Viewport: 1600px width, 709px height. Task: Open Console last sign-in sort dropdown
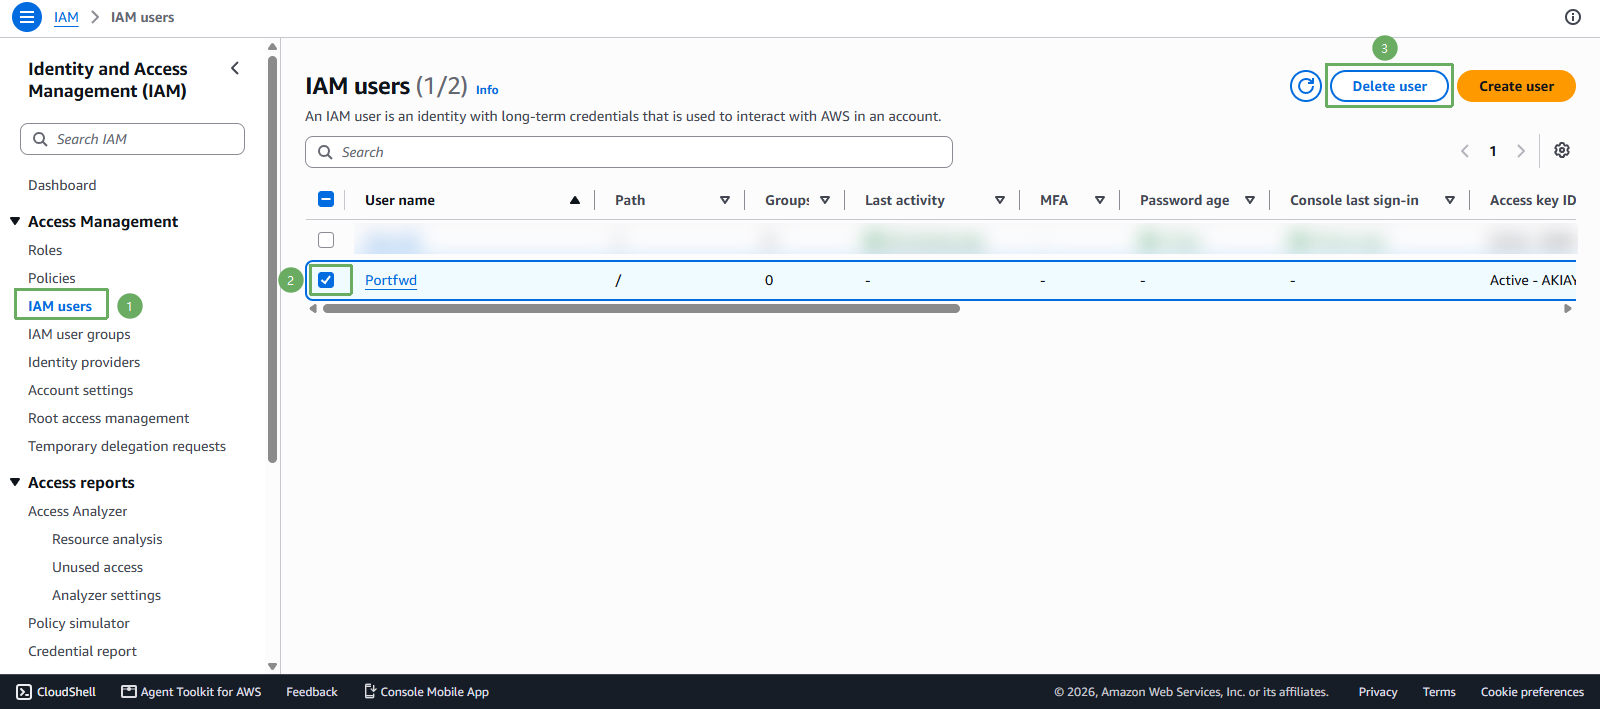click(1450, 200)
